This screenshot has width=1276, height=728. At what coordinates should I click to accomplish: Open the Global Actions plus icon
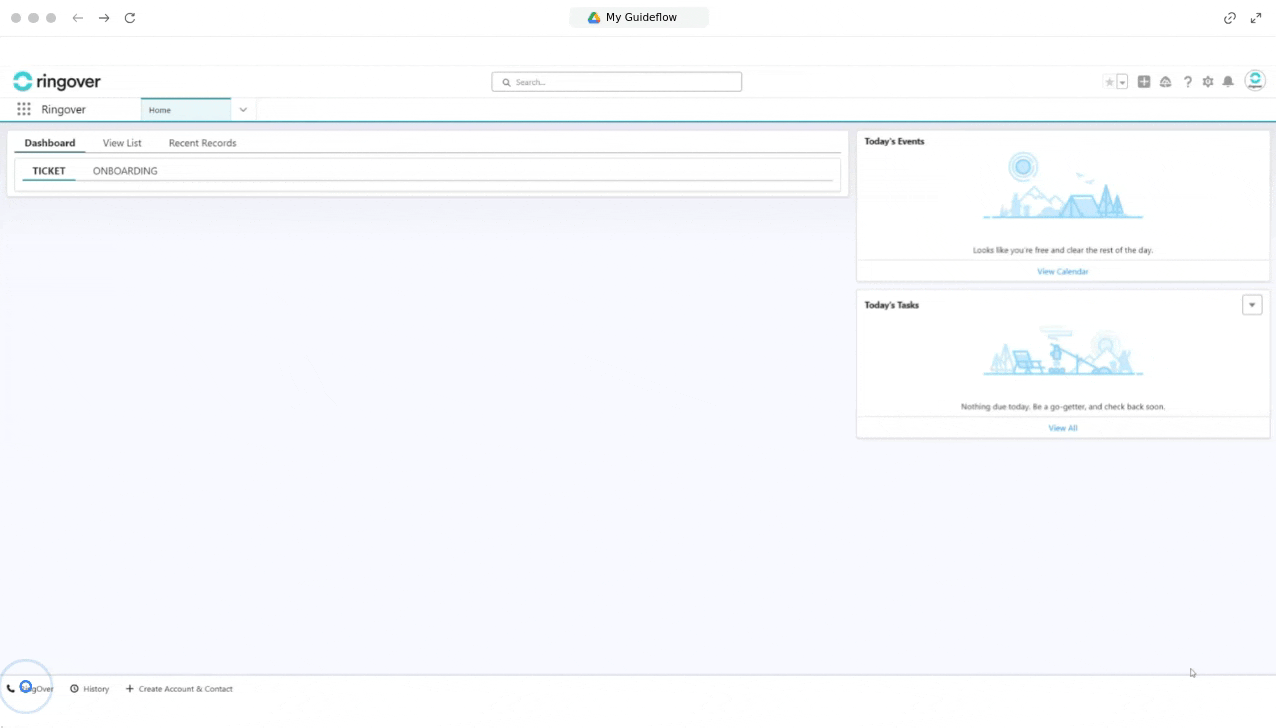click(1143, 81)
